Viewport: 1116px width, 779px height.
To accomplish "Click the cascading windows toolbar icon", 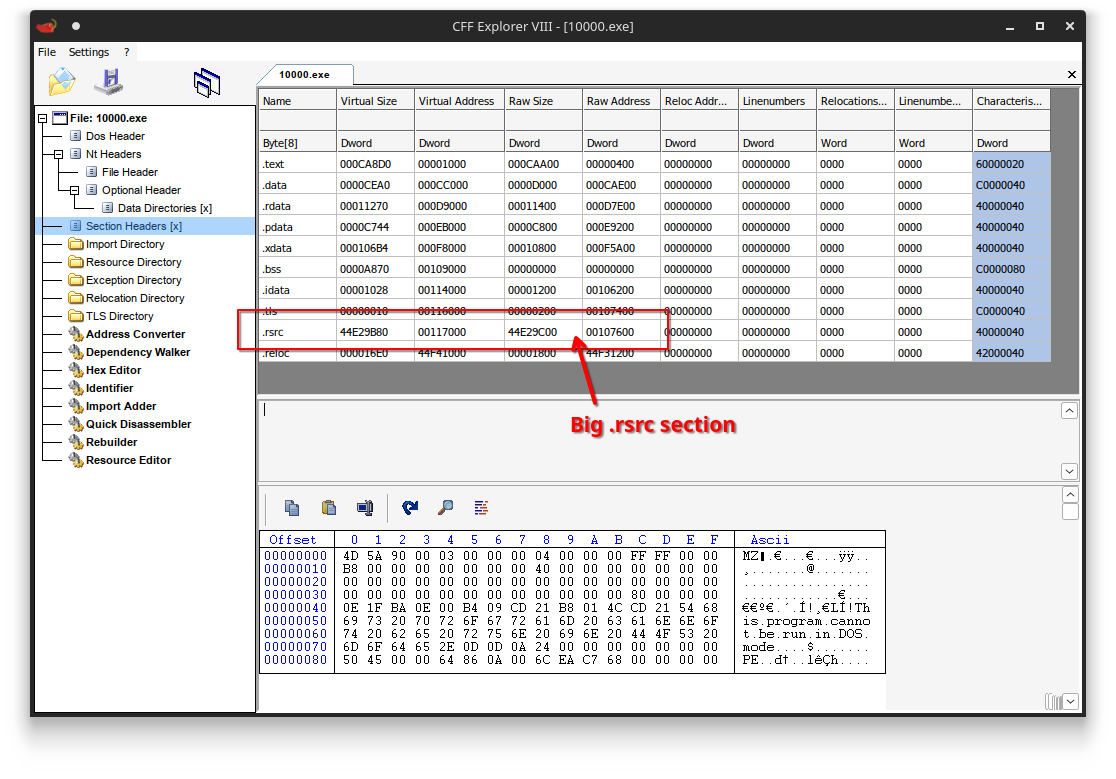I will [207, 82].
